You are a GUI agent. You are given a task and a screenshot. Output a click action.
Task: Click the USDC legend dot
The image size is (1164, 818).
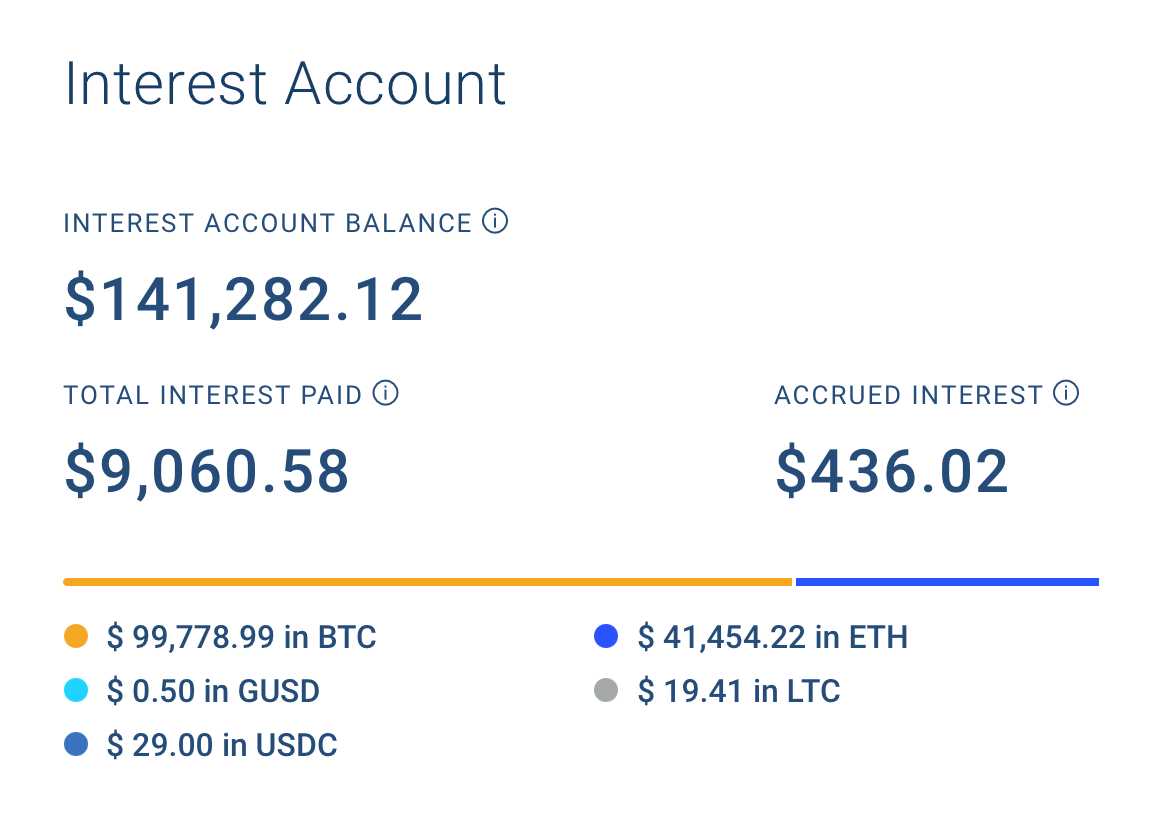point(76,744)
